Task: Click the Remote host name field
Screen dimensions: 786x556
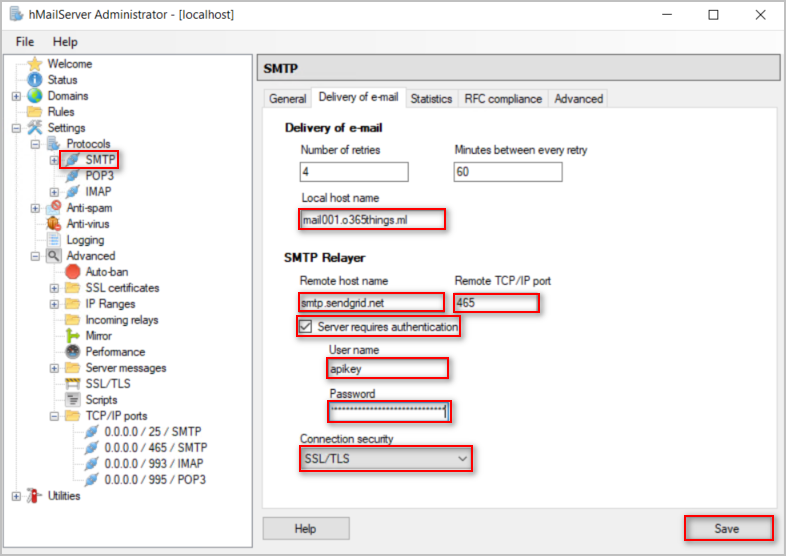Action: pyautogui.click(x=371, y=303)
